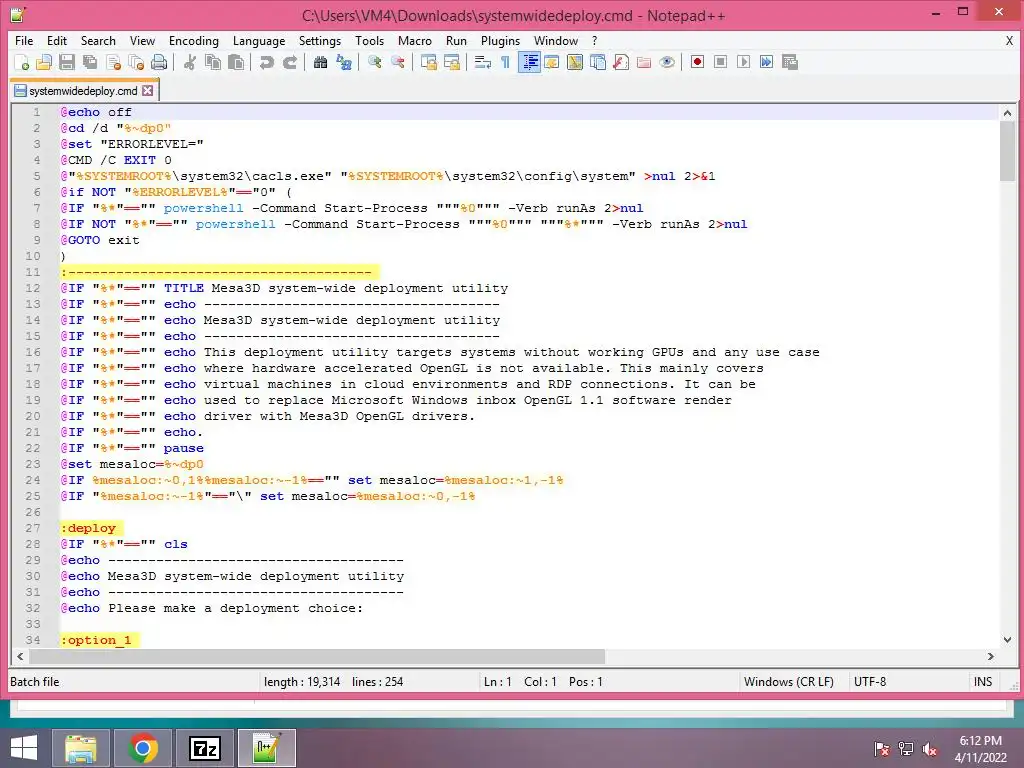Toggle INS insert mode in status bar
This screenshot has height=768, width=1024.
coord(983,682)
